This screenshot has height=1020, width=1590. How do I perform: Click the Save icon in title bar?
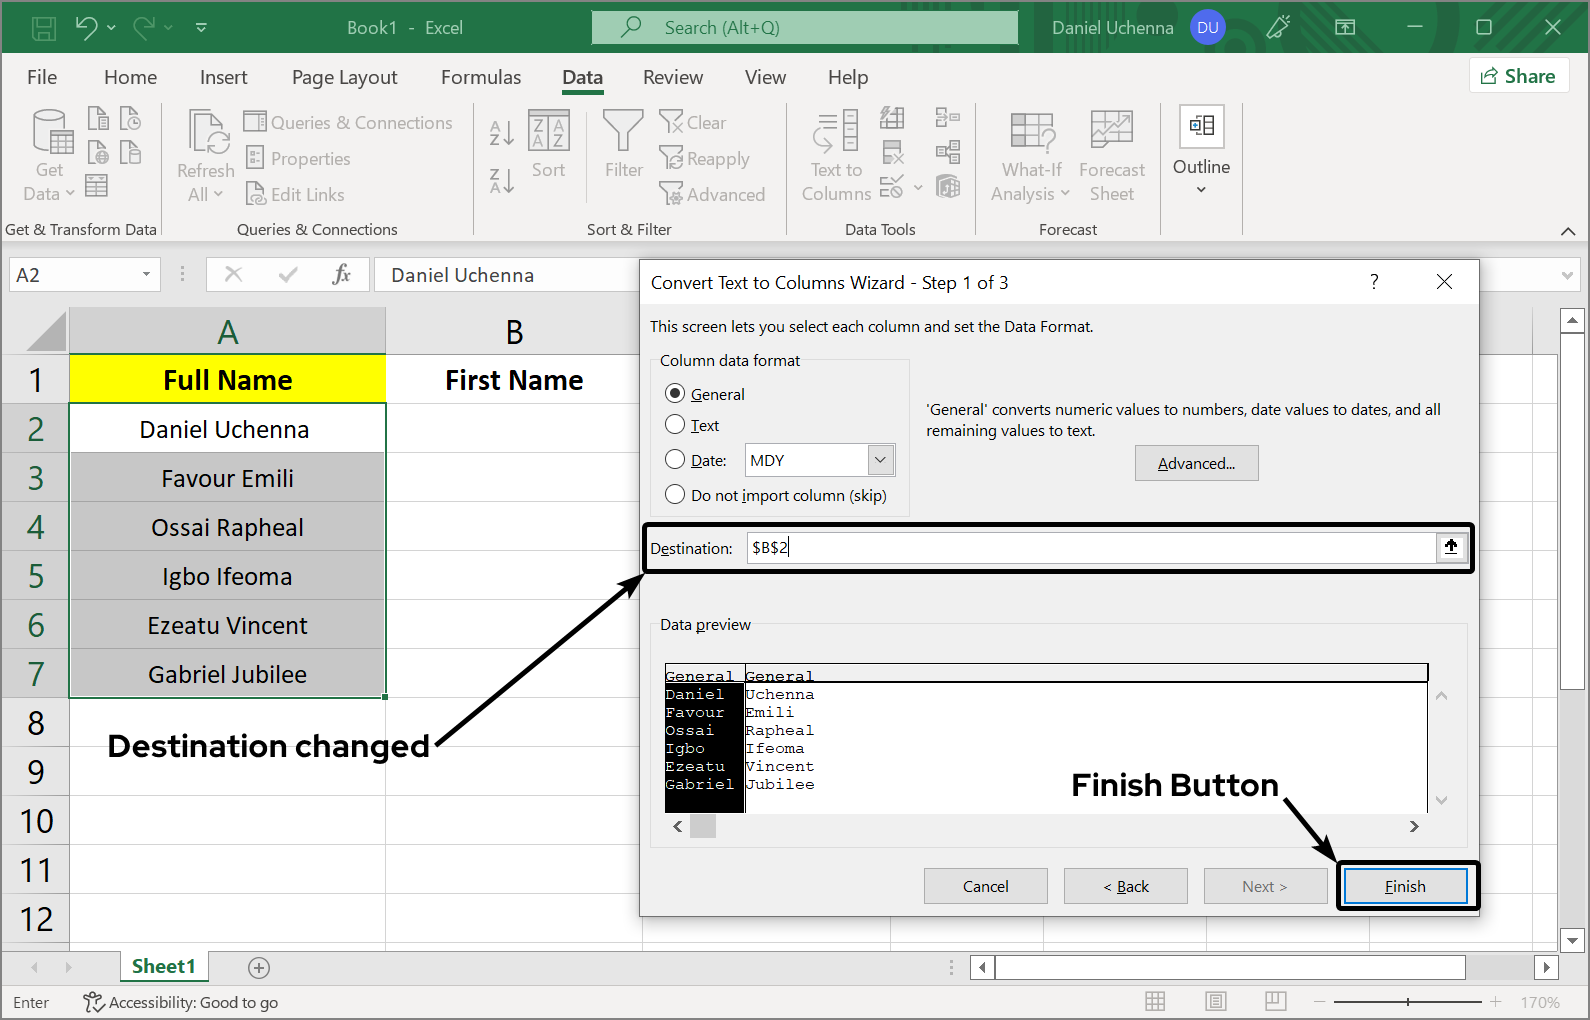44,28
